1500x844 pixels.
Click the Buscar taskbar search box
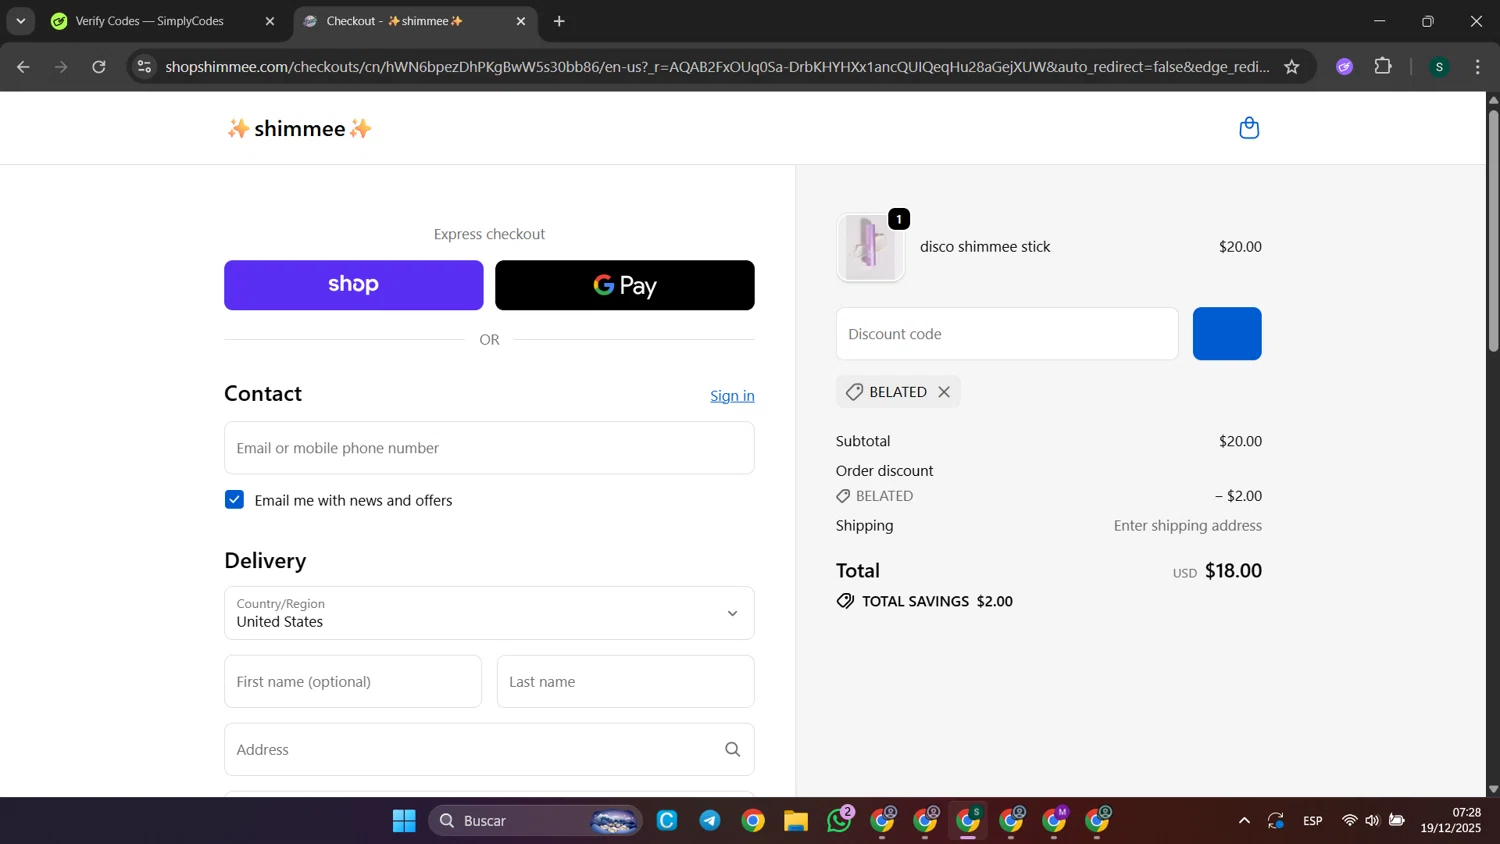pos(535,821)
